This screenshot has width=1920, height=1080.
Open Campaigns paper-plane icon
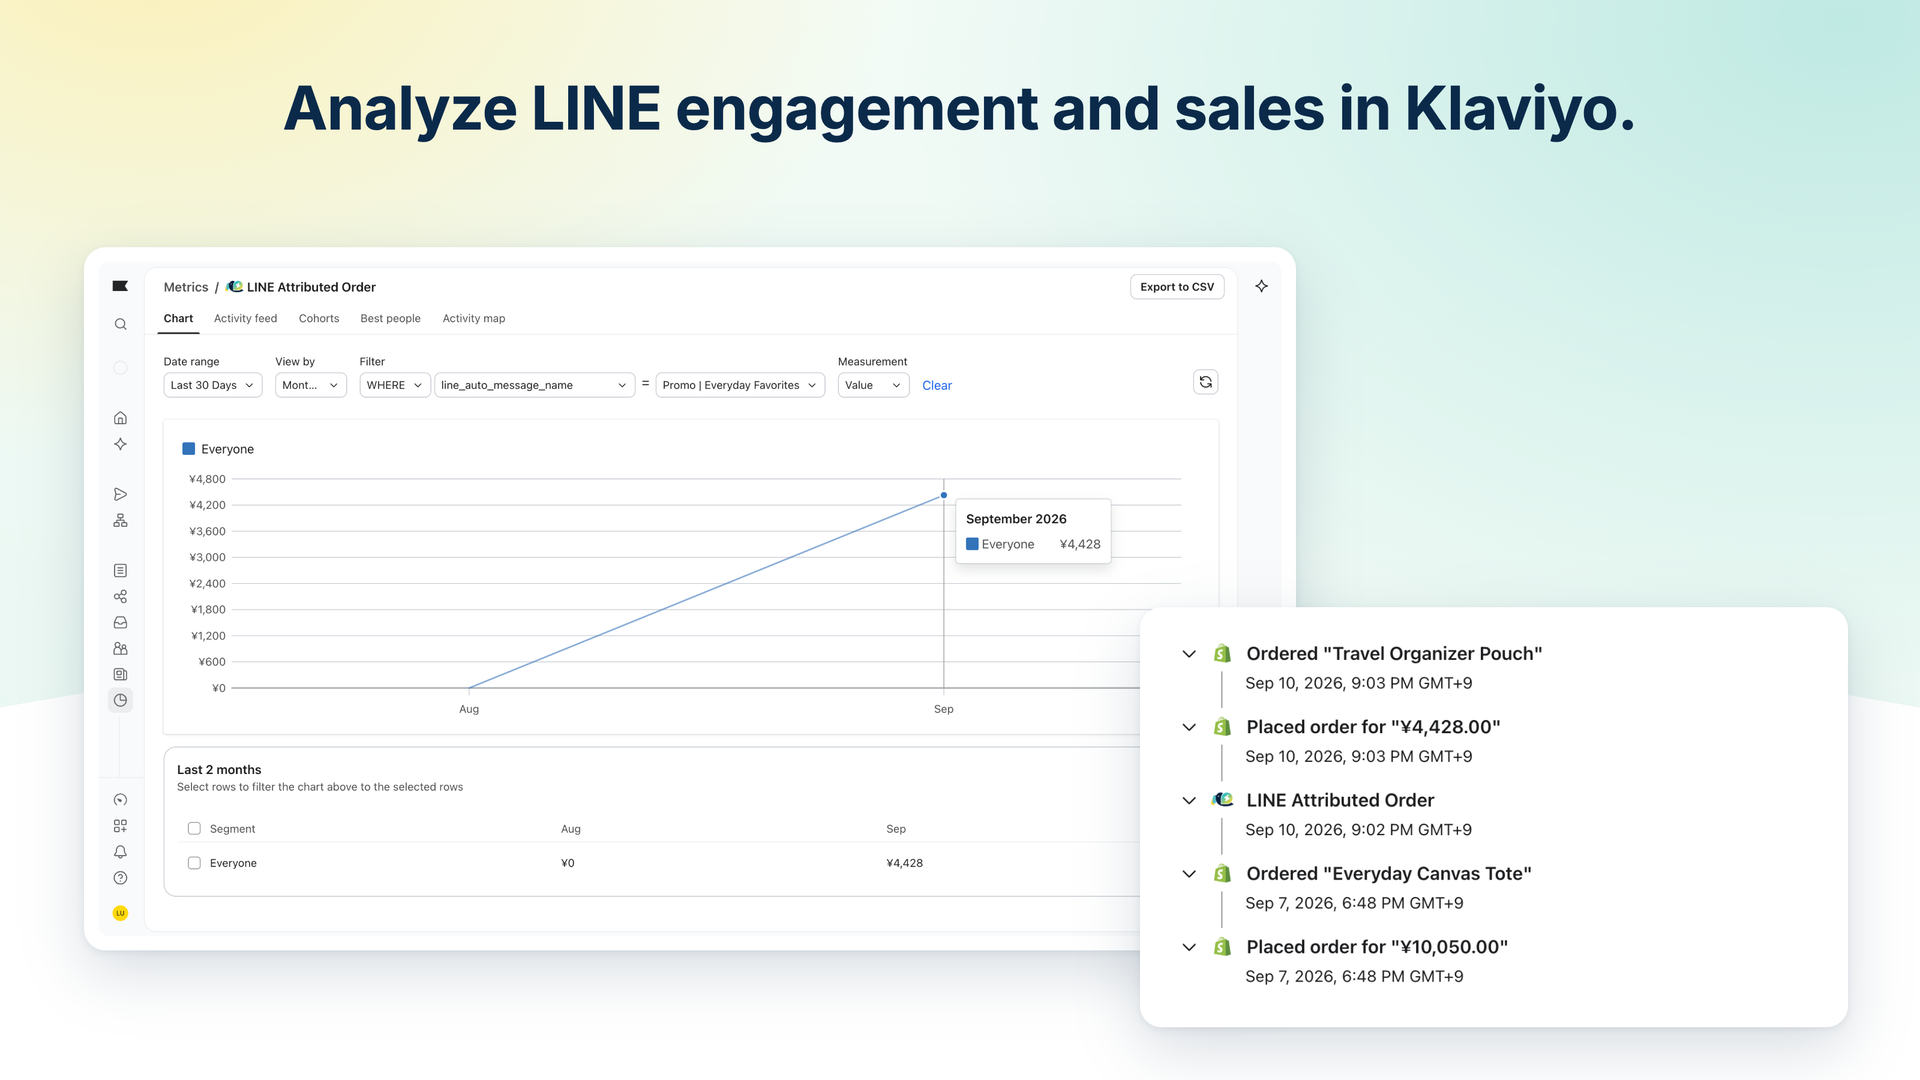120,494
